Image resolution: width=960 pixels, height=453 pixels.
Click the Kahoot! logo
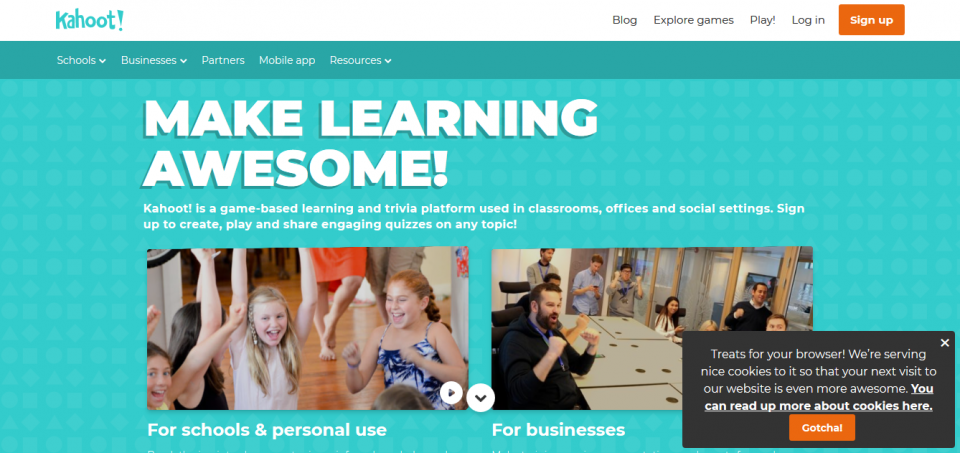tap(89, 20)
